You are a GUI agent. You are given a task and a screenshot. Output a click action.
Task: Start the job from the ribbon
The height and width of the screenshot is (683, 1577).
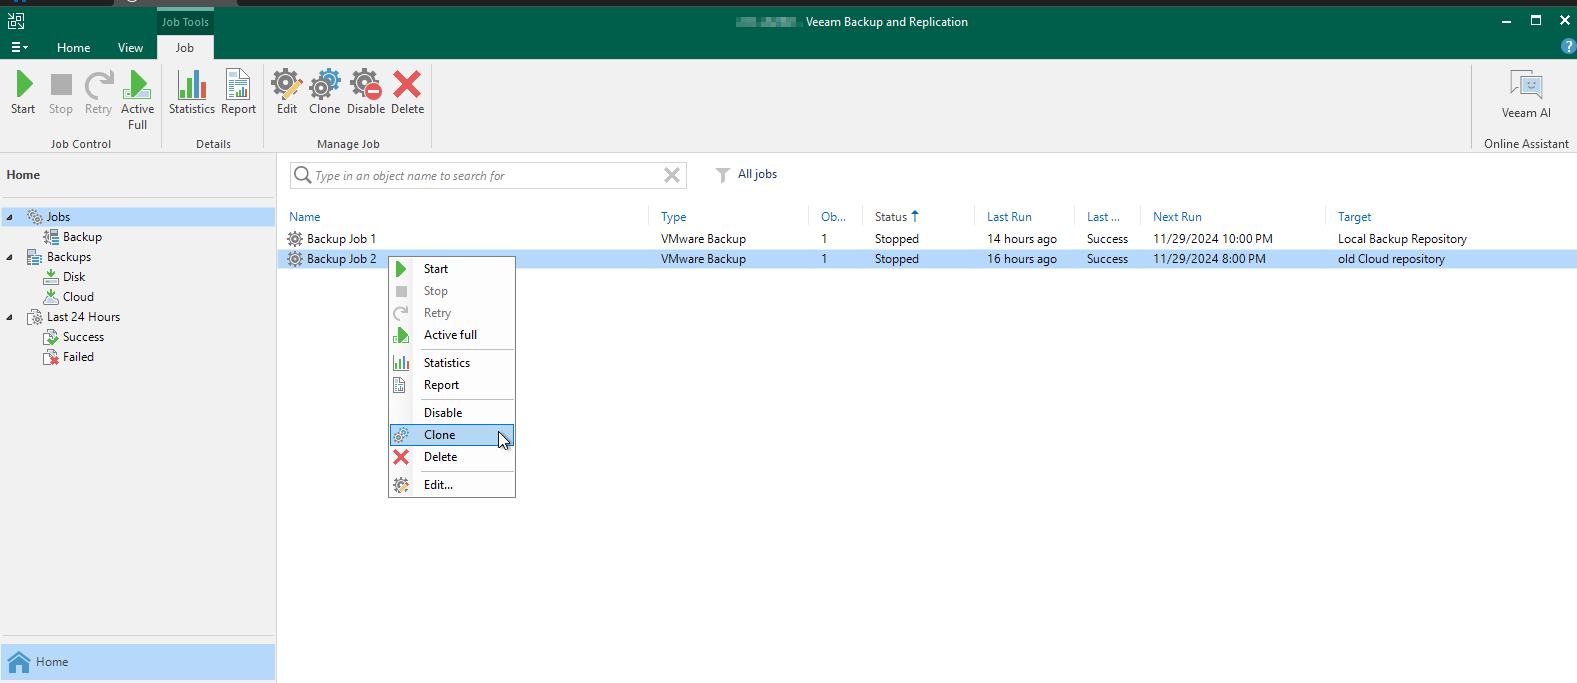pos(23,93)
